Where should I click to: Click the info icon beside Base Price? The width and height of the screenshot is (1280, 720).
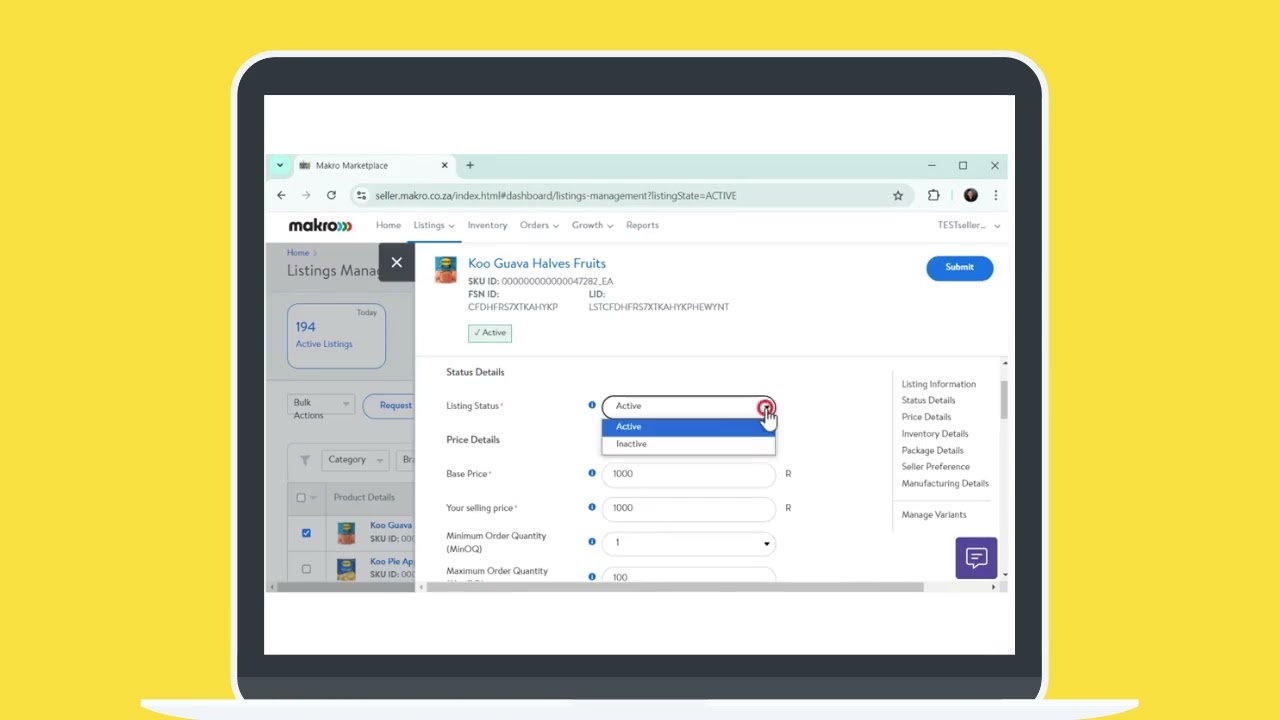pos(592,473)
